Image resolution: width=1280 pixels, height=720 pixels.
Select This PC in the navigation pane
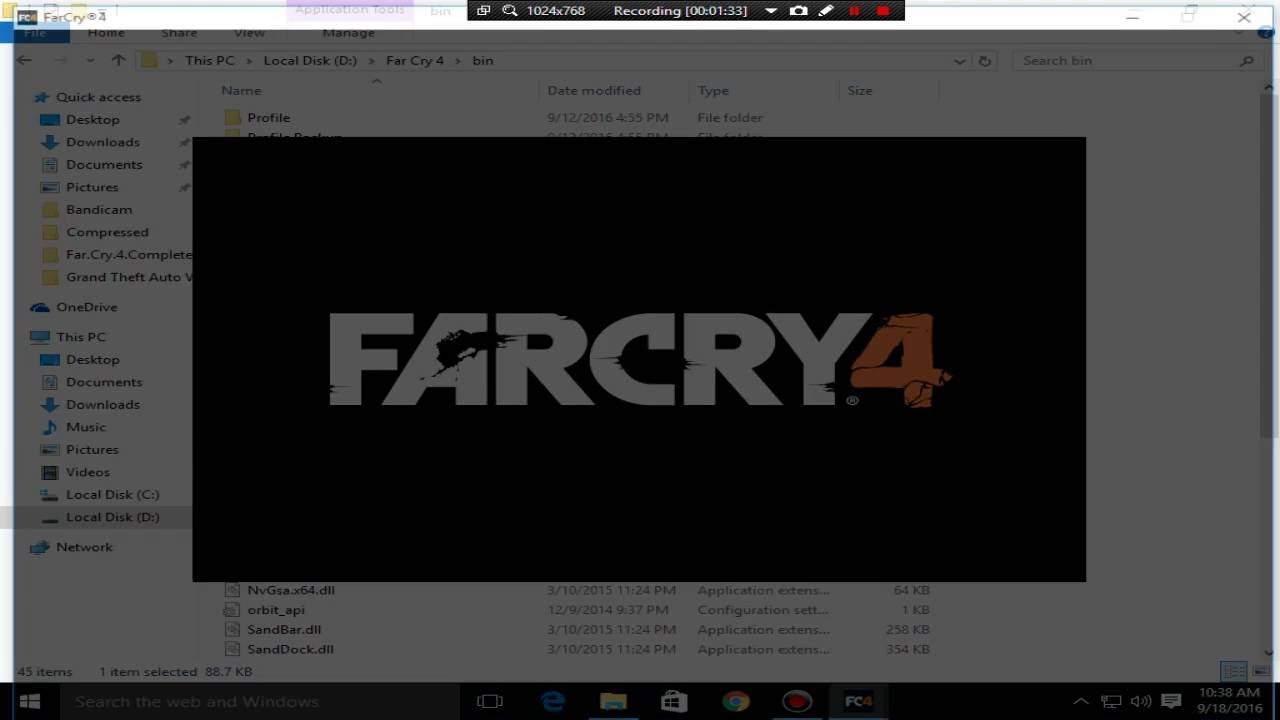[x=80, y=337]
